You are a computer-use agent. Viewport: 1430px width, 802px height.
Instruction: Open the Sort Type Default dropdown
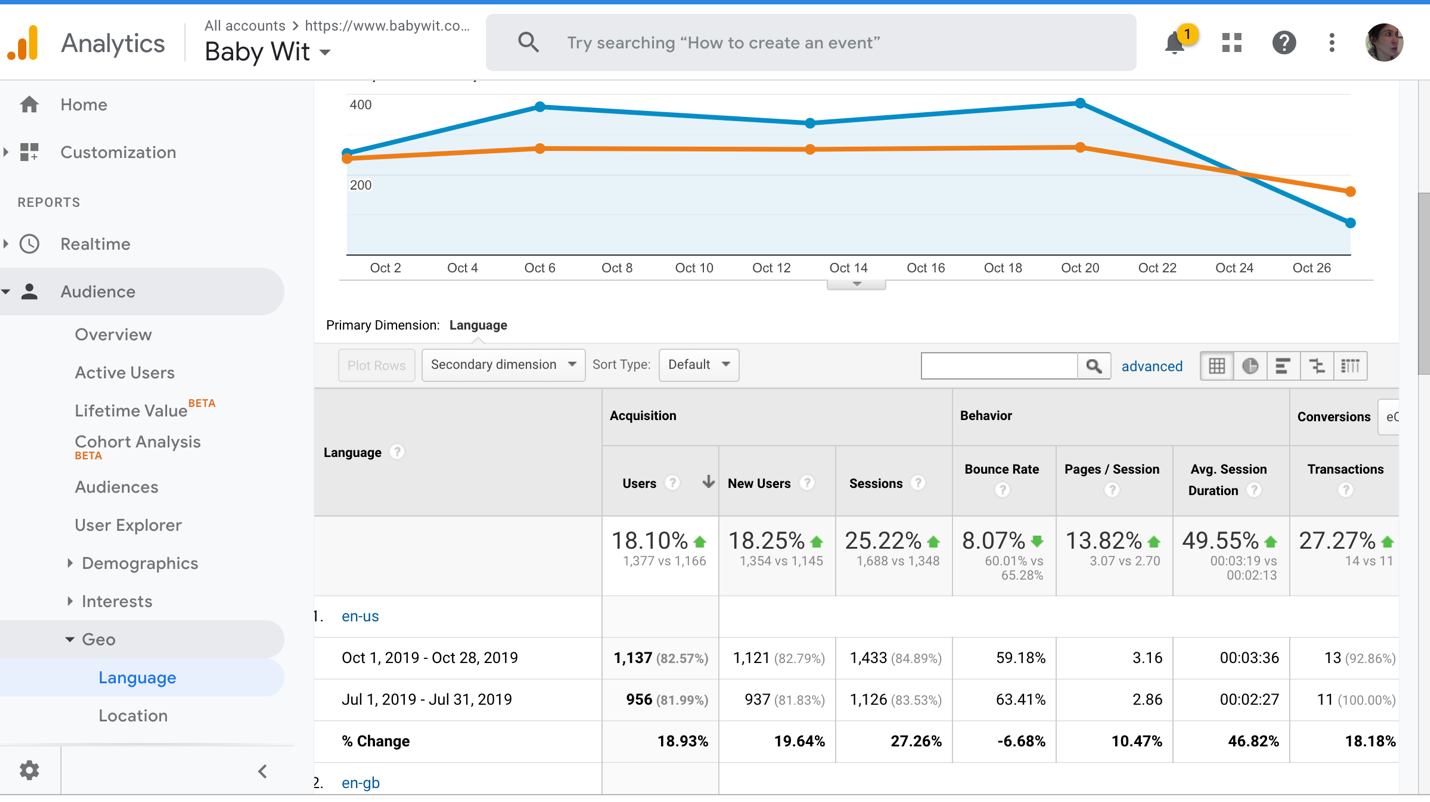(x=699, y=365)
